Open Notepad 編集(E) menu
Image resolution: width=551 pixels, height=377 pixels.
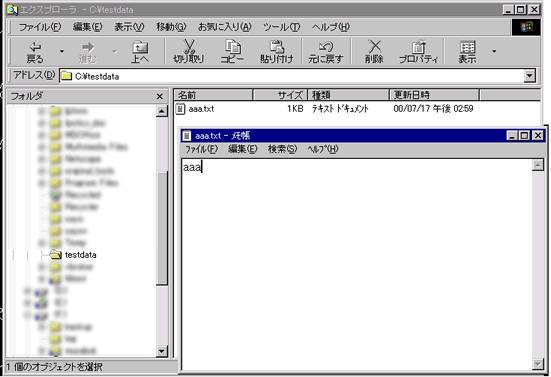click(242, 149)
